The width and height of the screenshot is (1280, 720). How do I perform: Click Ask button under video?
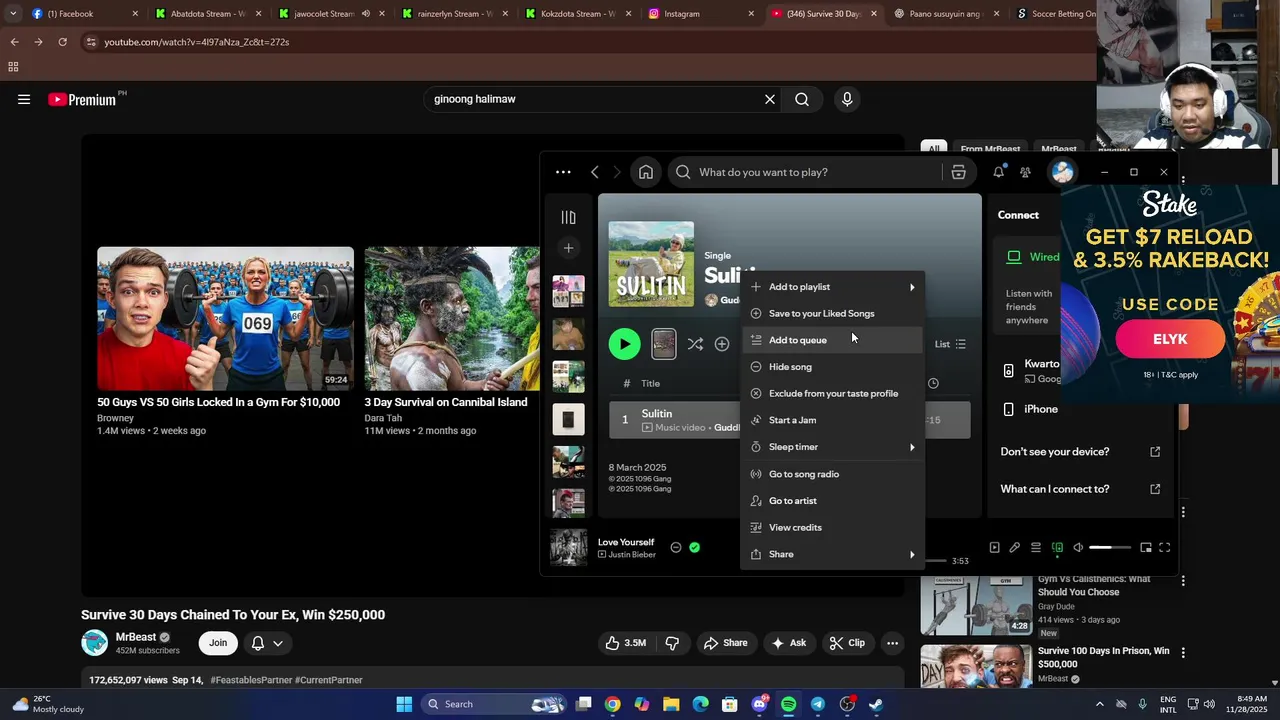pyautogui.click(x=789, y=643)
